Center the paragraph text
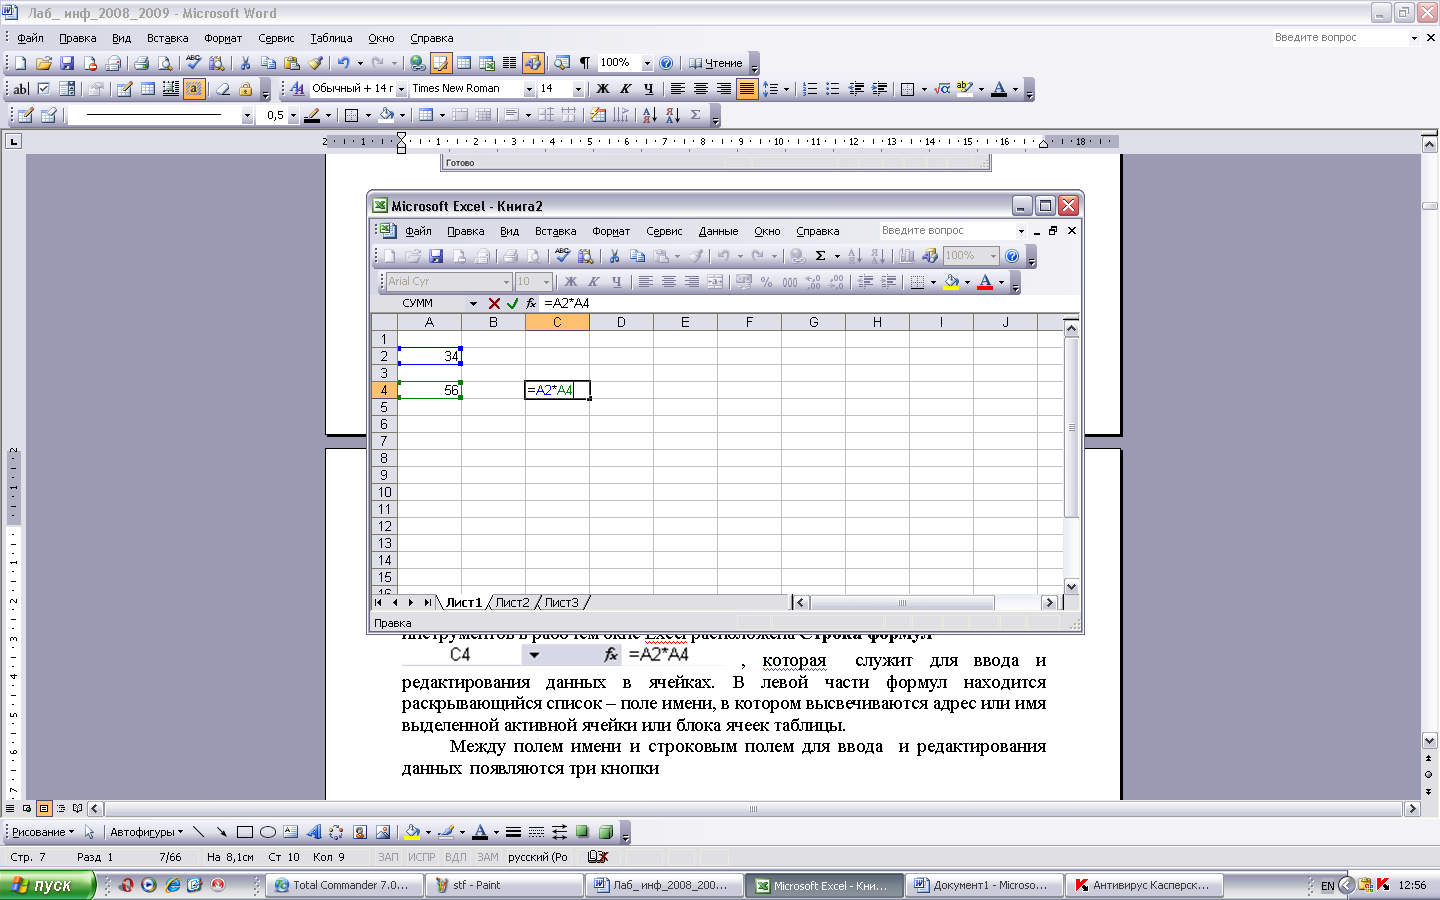 [x=700, y=89]
